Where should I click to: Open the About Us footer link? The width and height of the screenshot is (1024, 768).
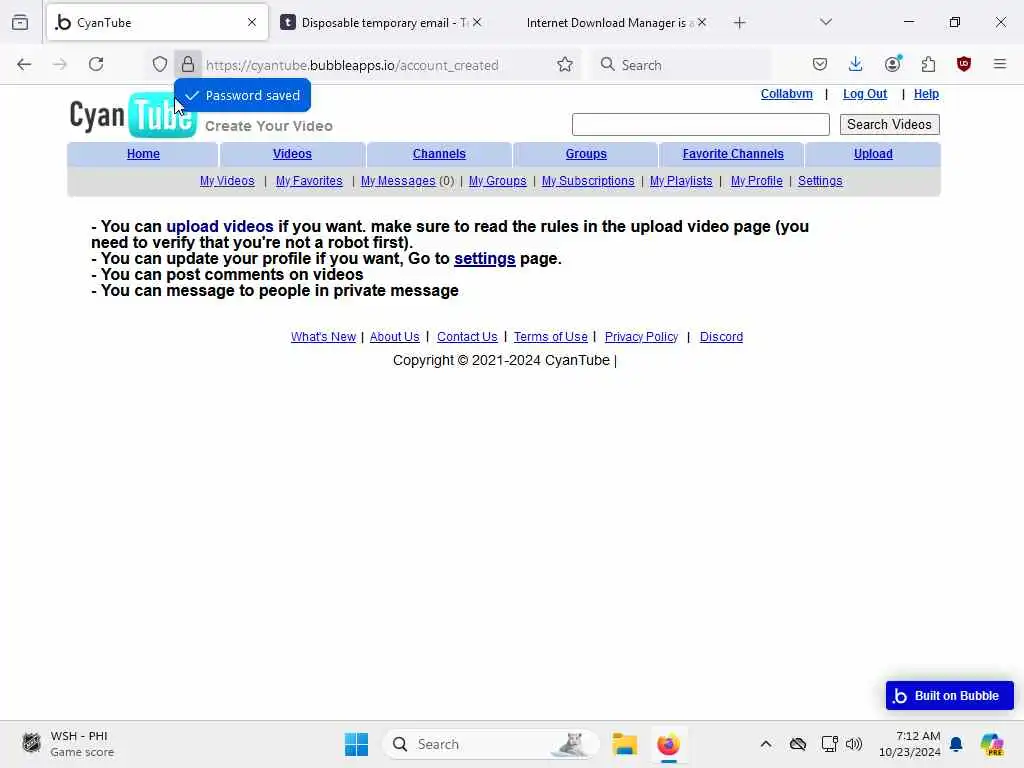click(394, 337)
